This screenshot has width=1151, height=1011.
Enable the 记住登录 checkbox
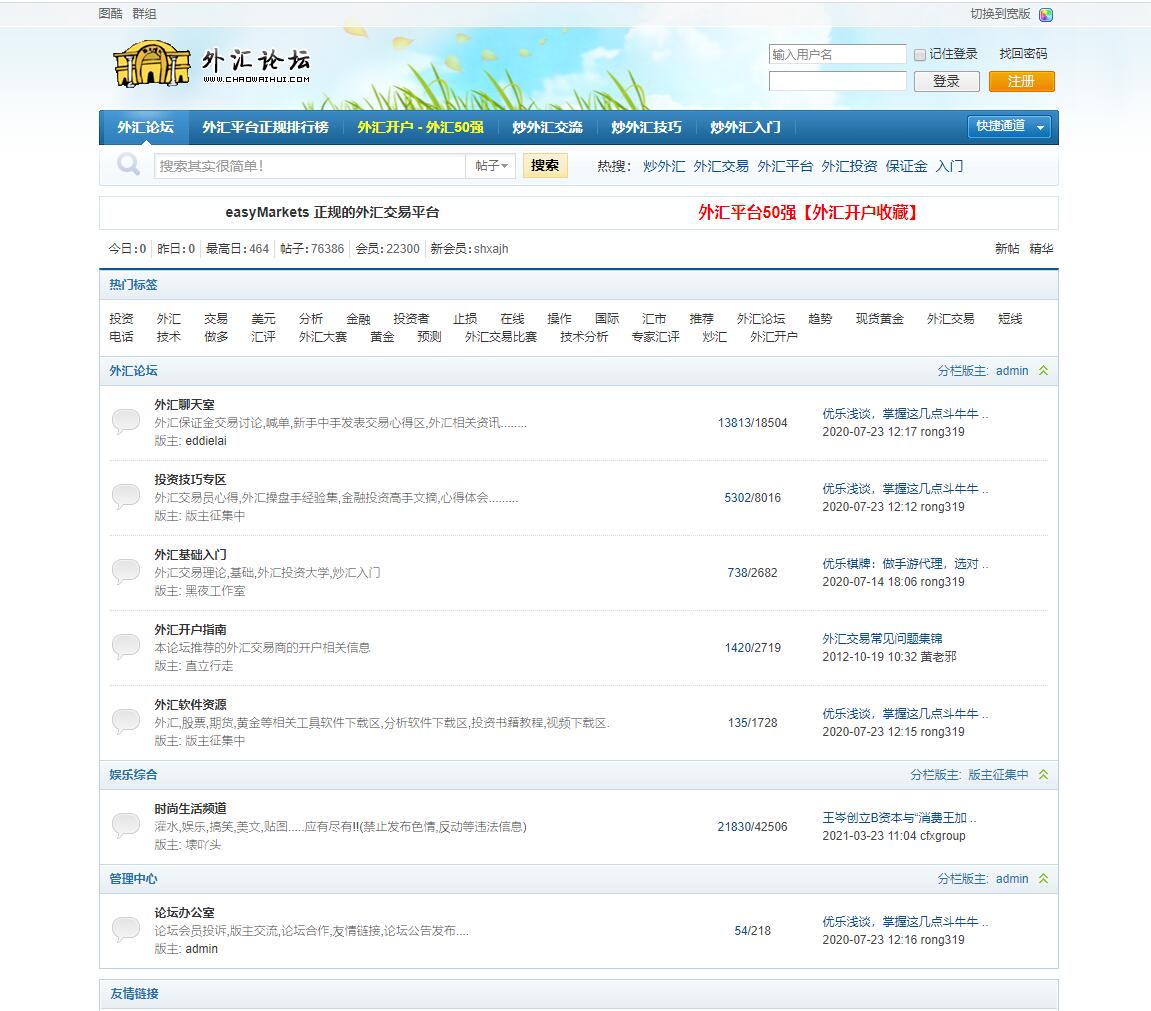[x=920, y=55]
